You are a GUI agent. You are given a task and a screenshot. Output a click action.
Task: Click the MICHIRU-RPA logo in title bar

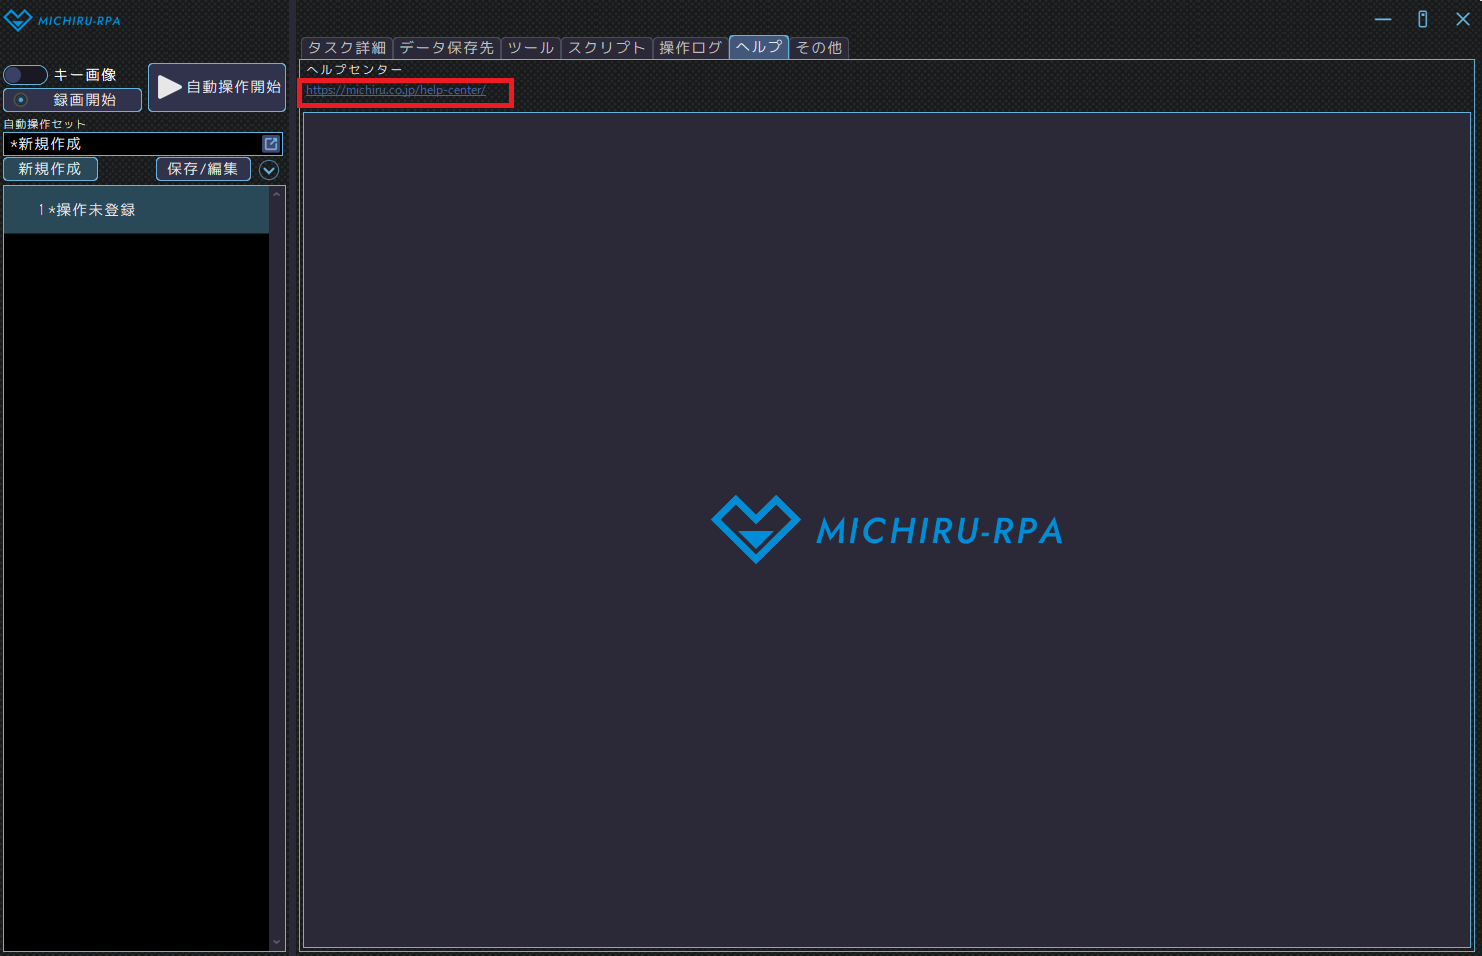coord(62,20)
